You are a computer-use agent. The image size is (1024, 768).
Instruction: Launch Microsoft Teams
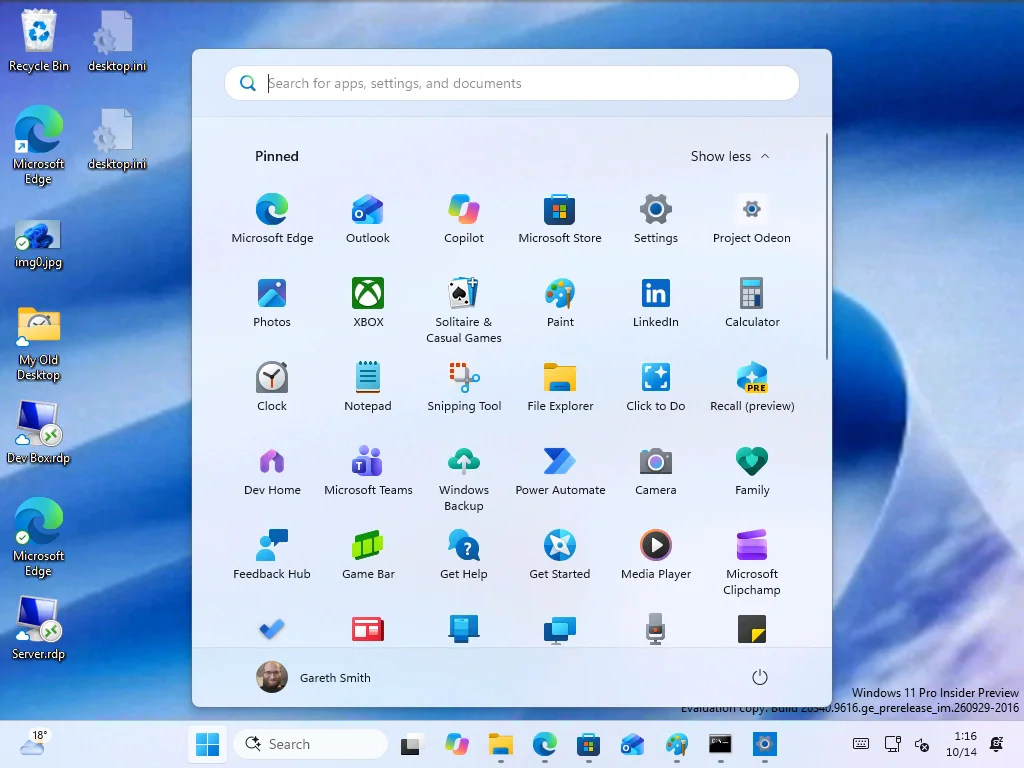click(368, 471)
